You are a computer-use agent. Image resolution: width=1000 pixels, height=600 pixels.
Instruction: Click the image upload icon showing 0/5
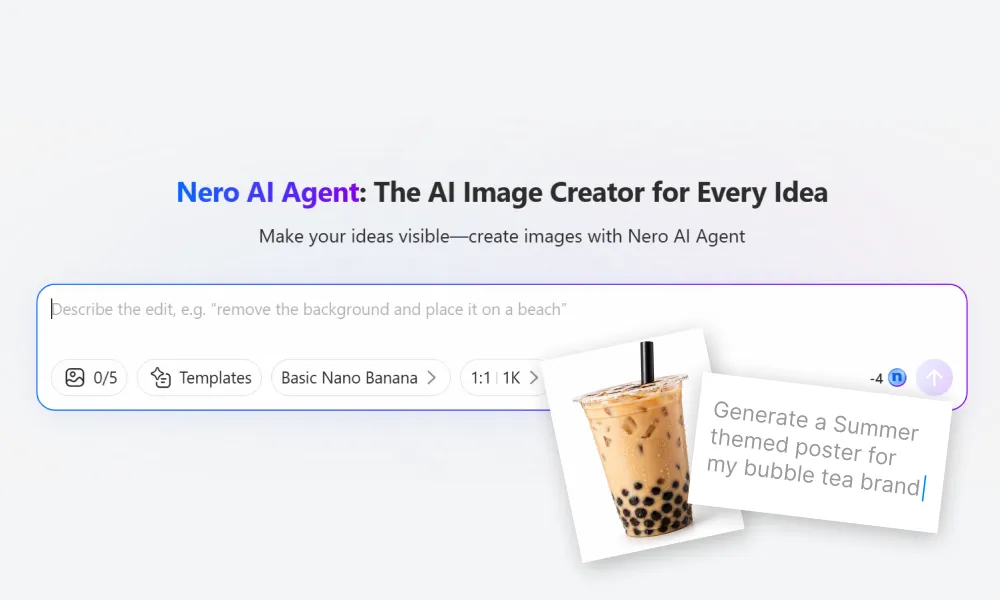click(x=89, y=377)
